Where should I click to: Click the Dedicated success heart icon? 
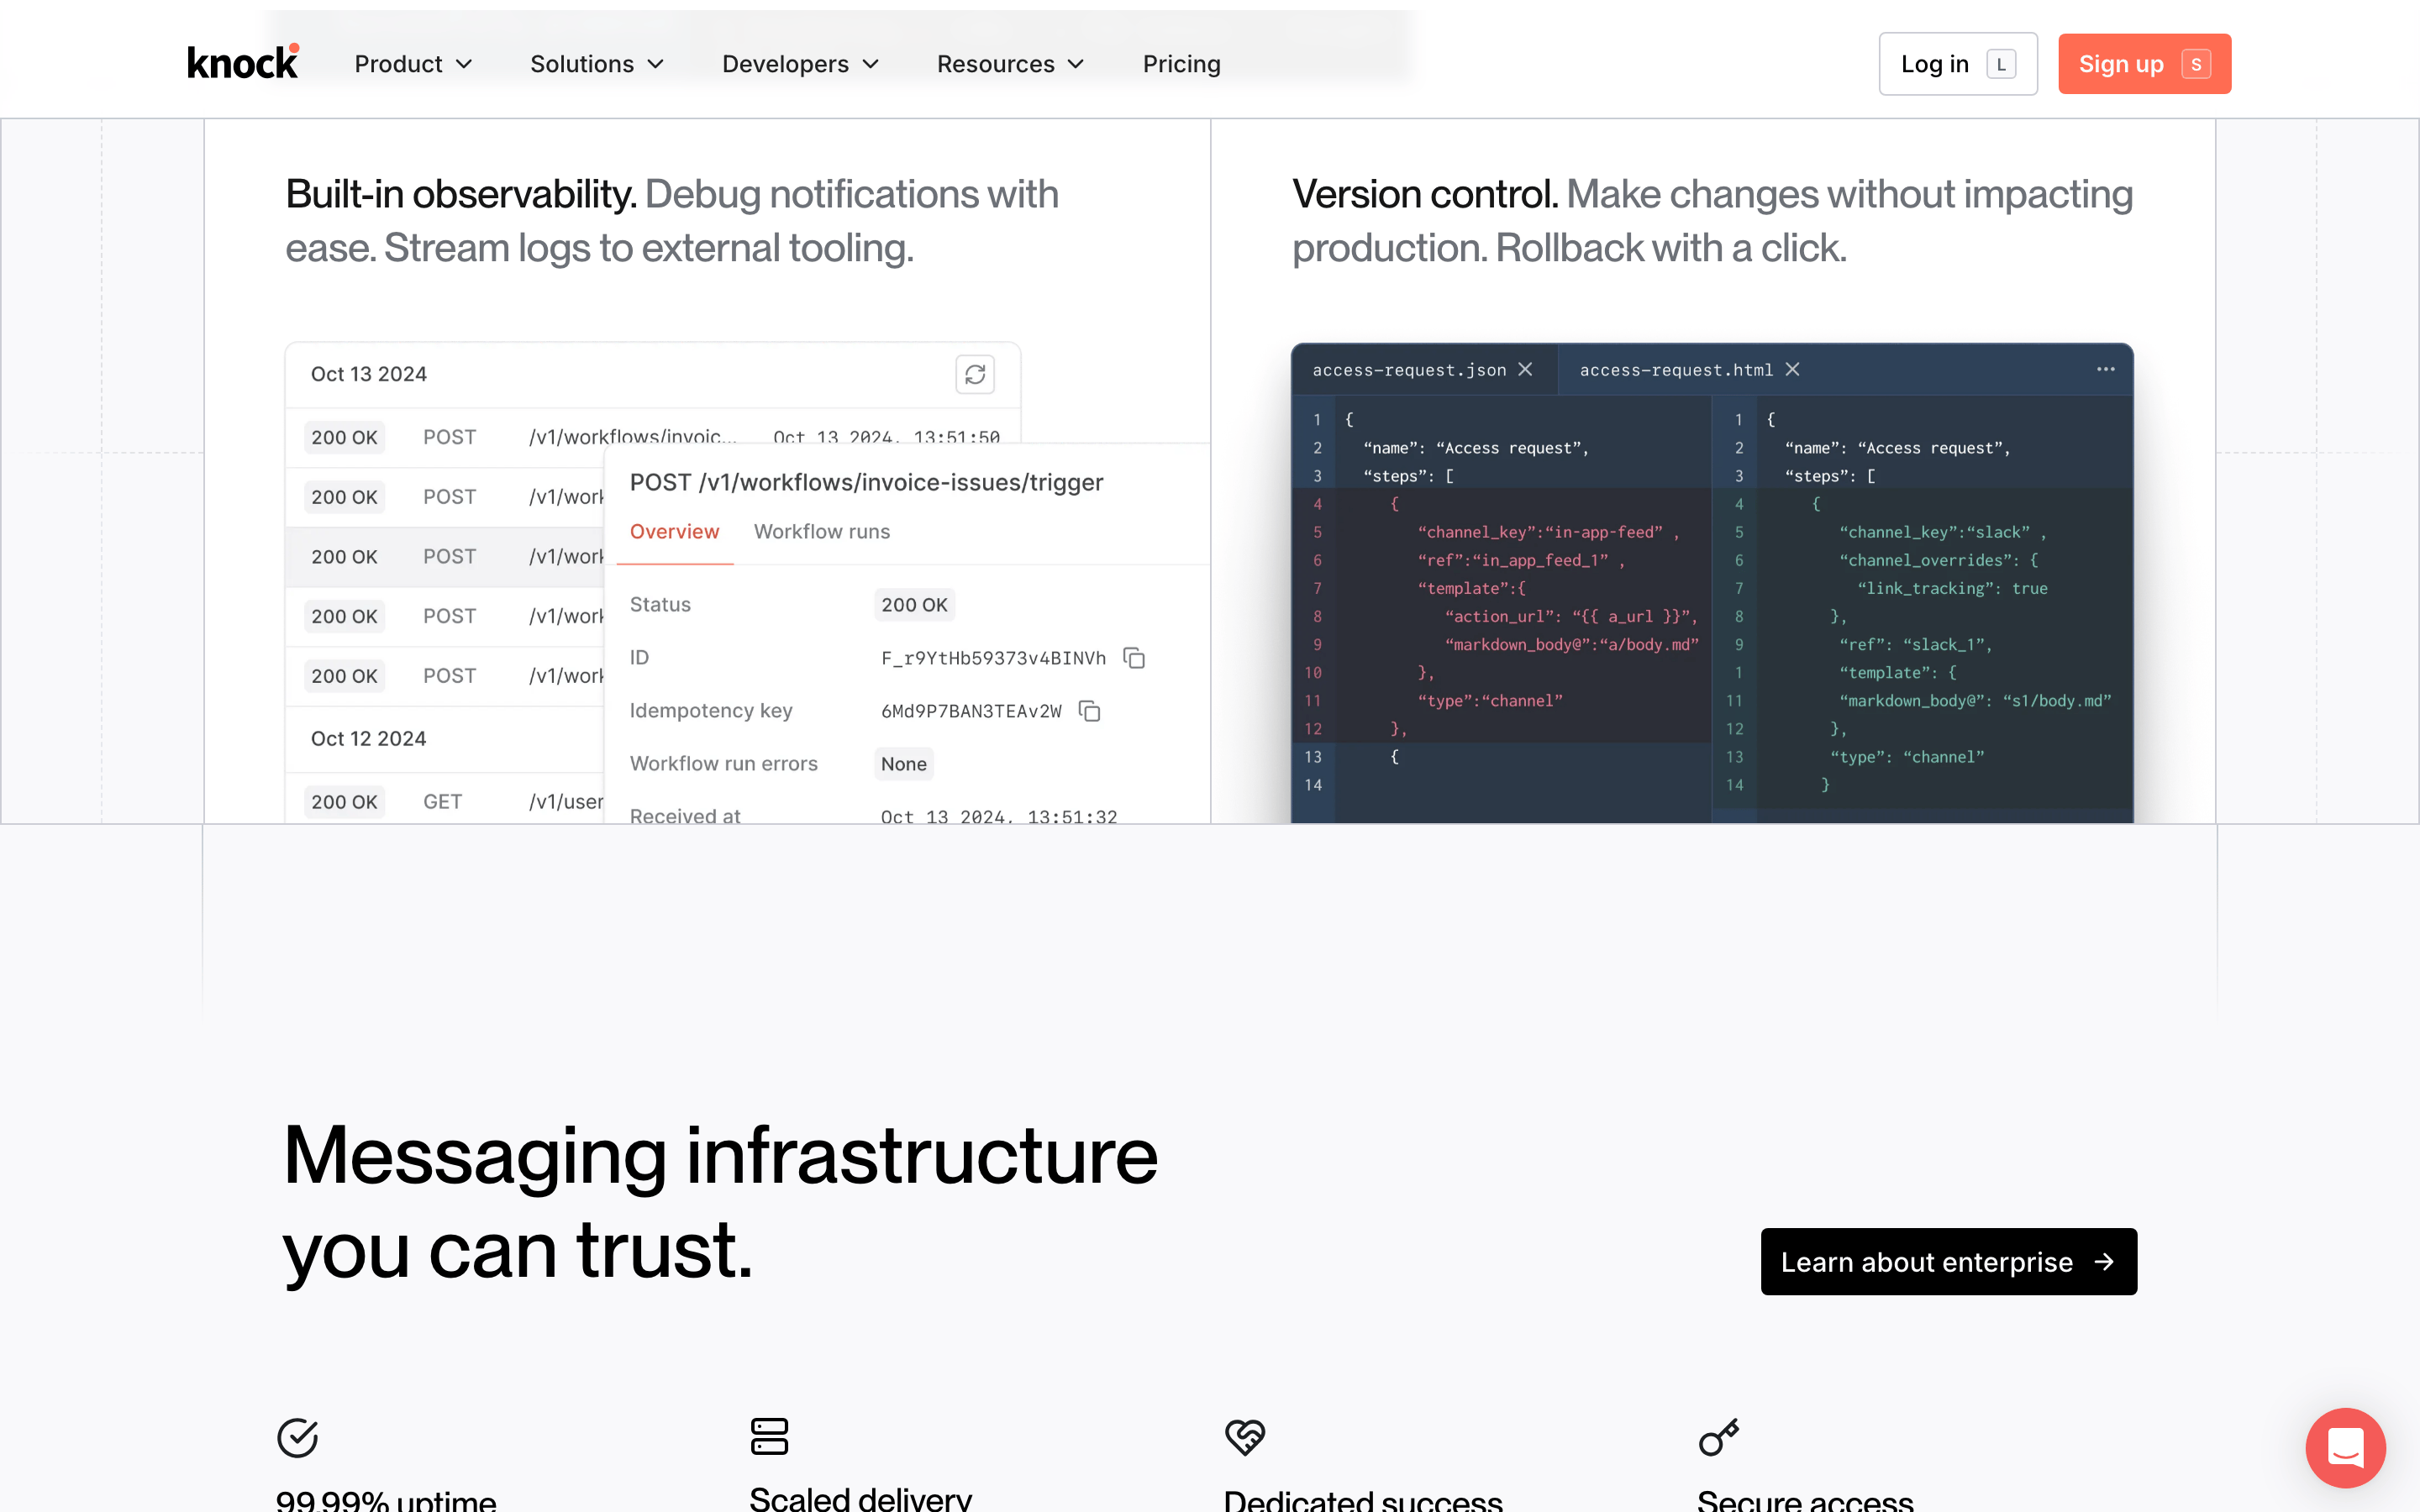tap(1245, 1437)
